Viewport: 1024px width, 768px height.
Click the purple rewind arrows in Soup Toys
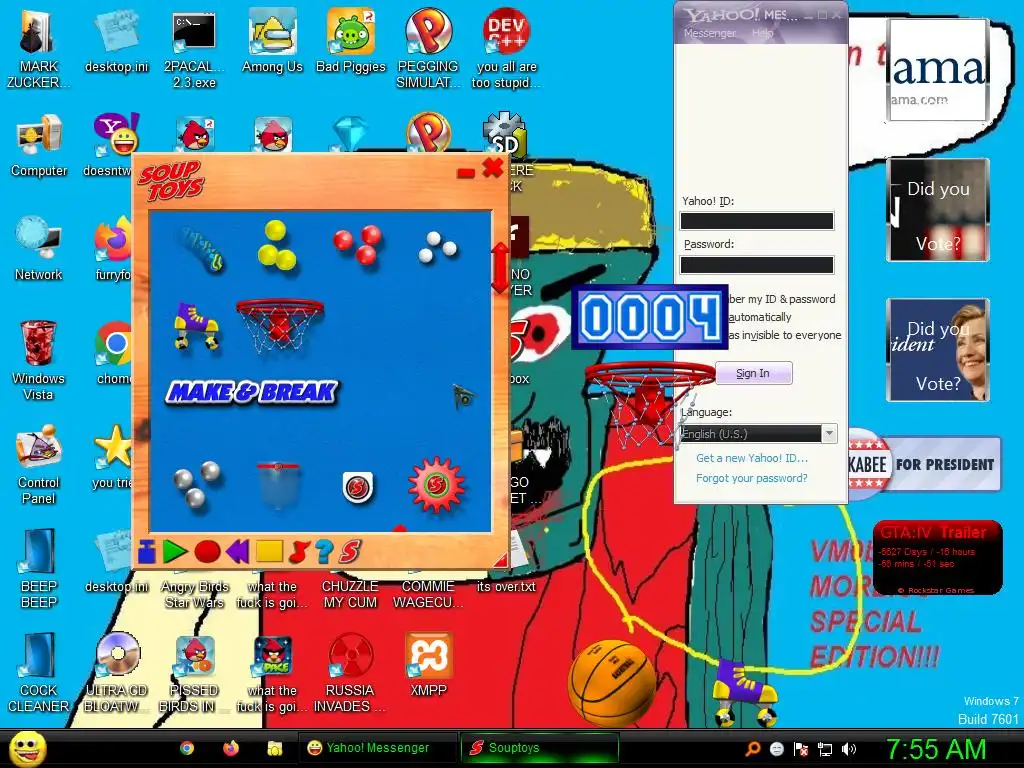tap(237, 552)
